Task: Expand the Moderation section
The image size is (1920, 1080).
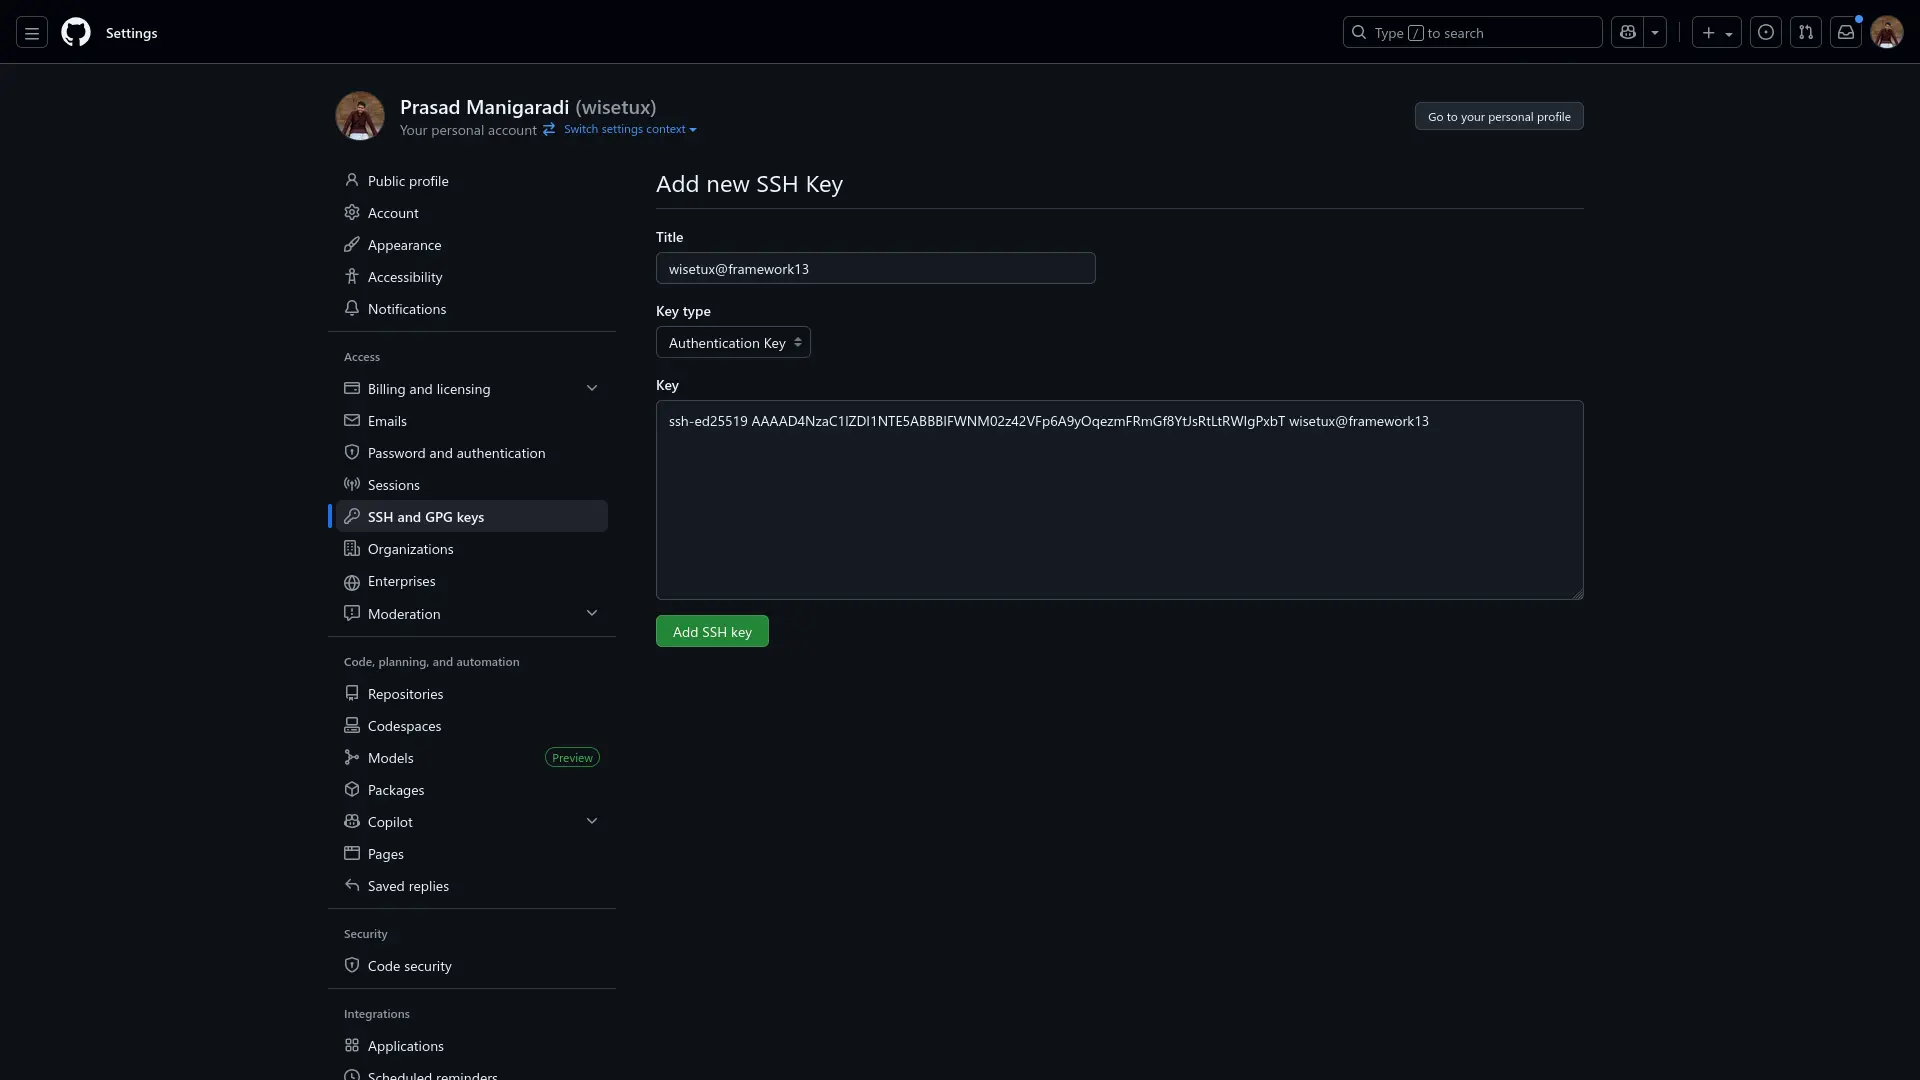Action: point(591,614)
